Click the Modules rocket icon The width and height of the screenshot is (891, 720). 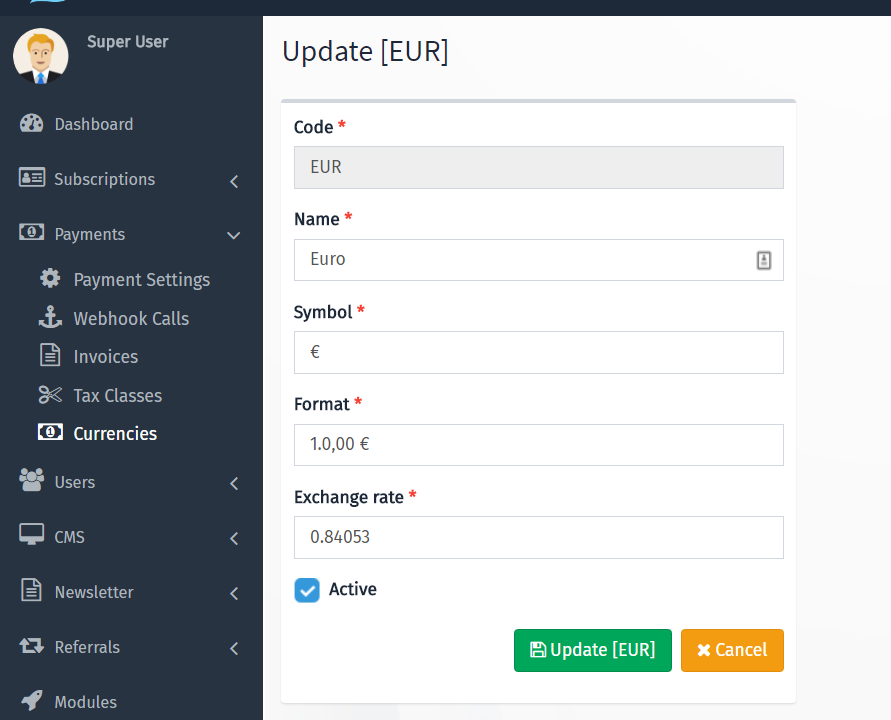[x=31, y=700]
